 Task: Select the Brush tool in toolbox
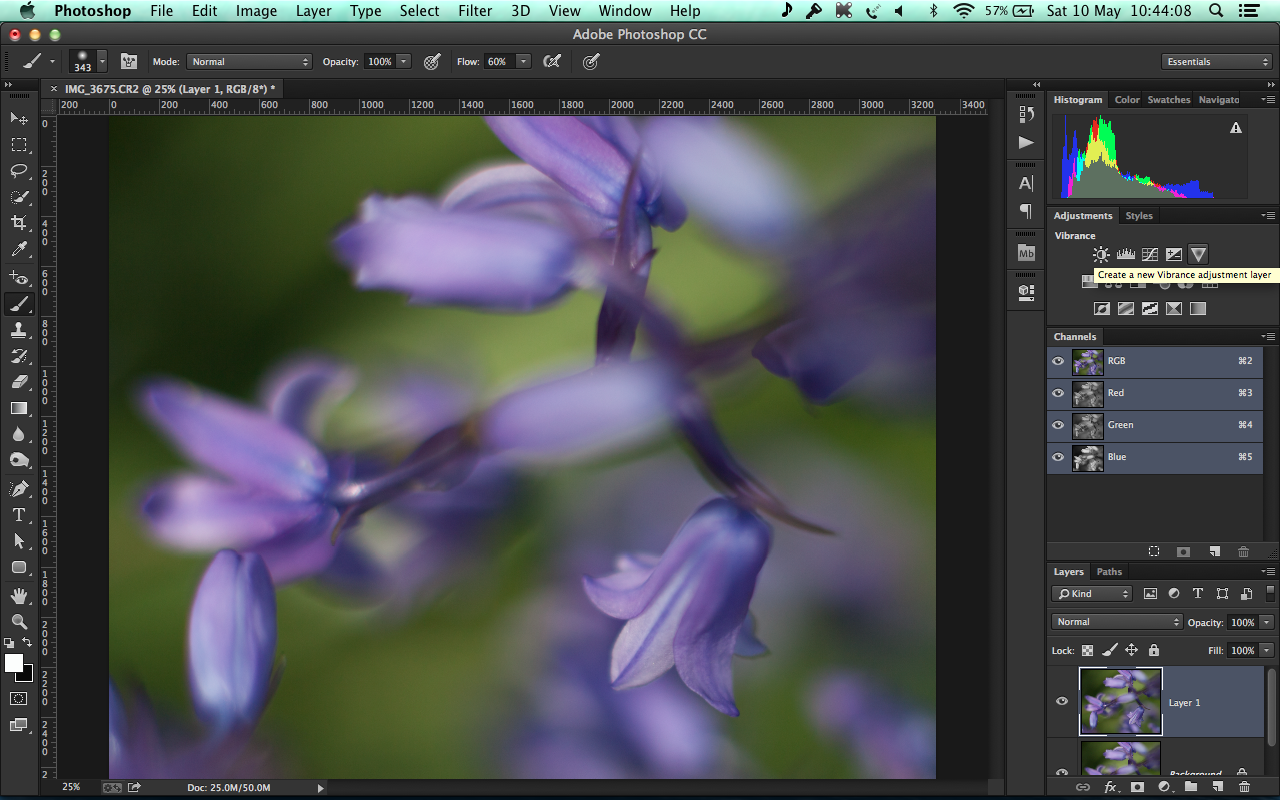(x=19, y=304)
